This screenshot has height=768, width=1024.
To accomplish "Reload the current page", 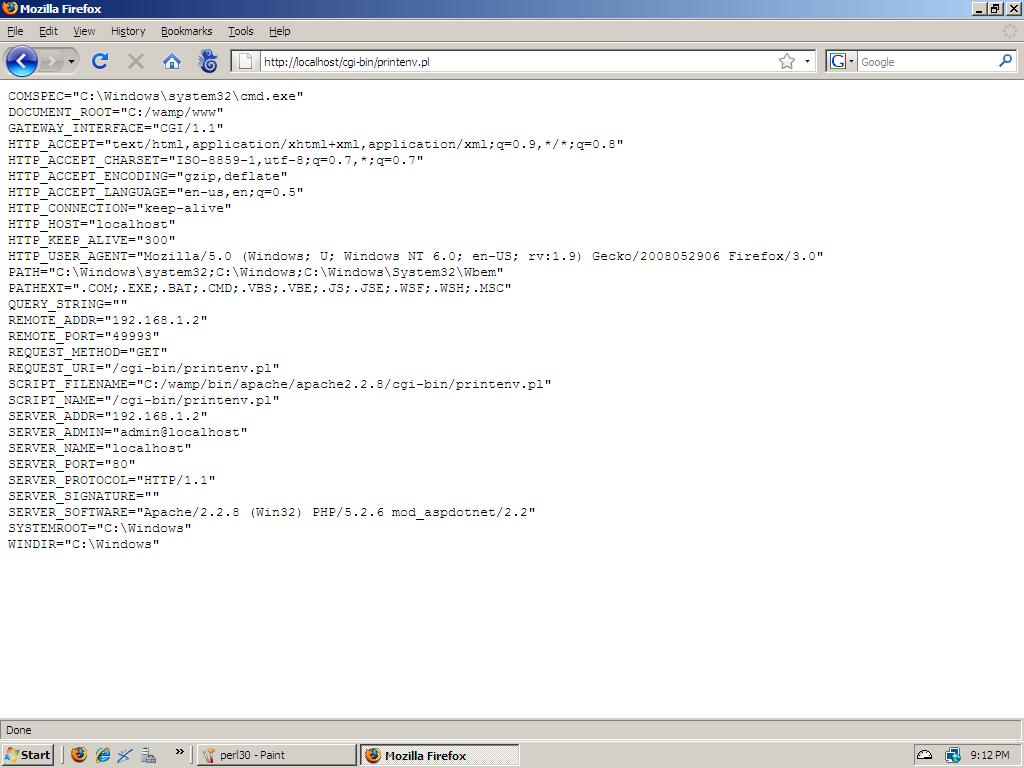I will pyautogui.click(x=100, y=61).
